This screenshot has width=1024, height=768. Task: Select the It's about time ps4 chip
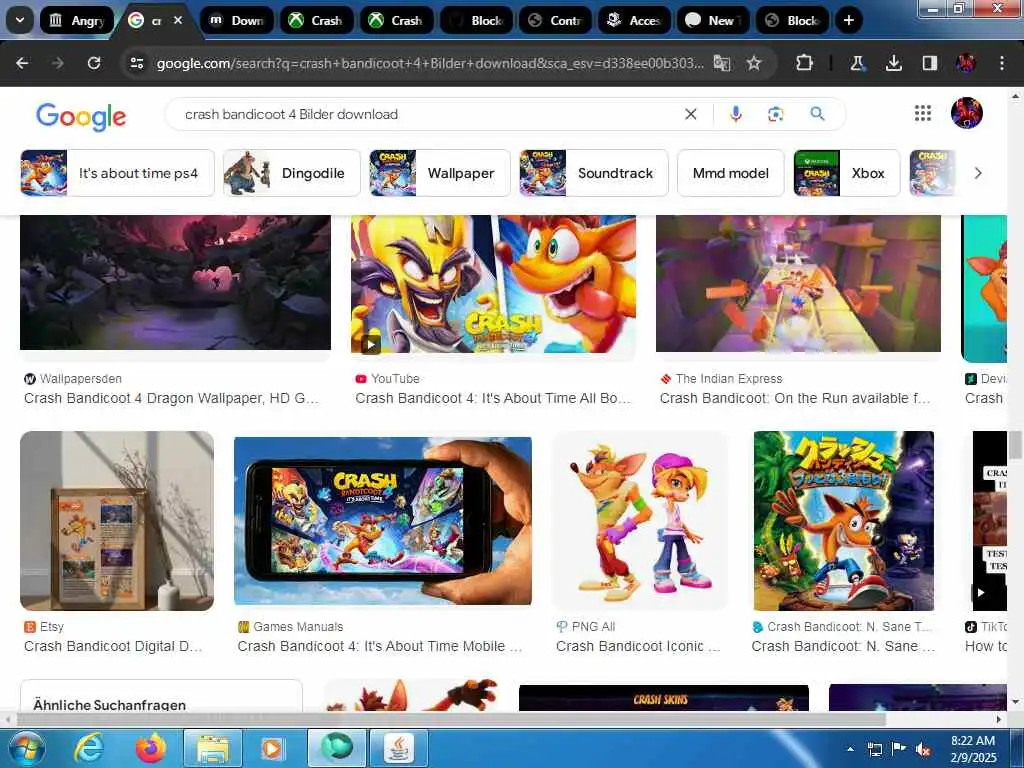[117, 173]
